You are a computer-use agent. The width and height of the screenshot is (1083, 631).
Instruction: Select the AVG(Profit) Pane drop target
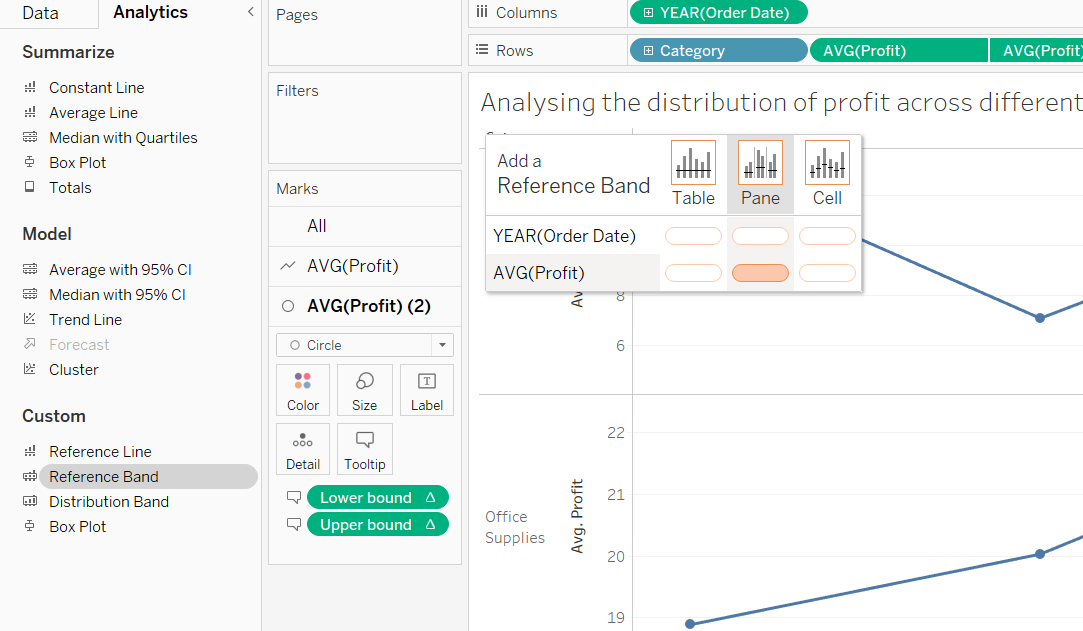760,273
